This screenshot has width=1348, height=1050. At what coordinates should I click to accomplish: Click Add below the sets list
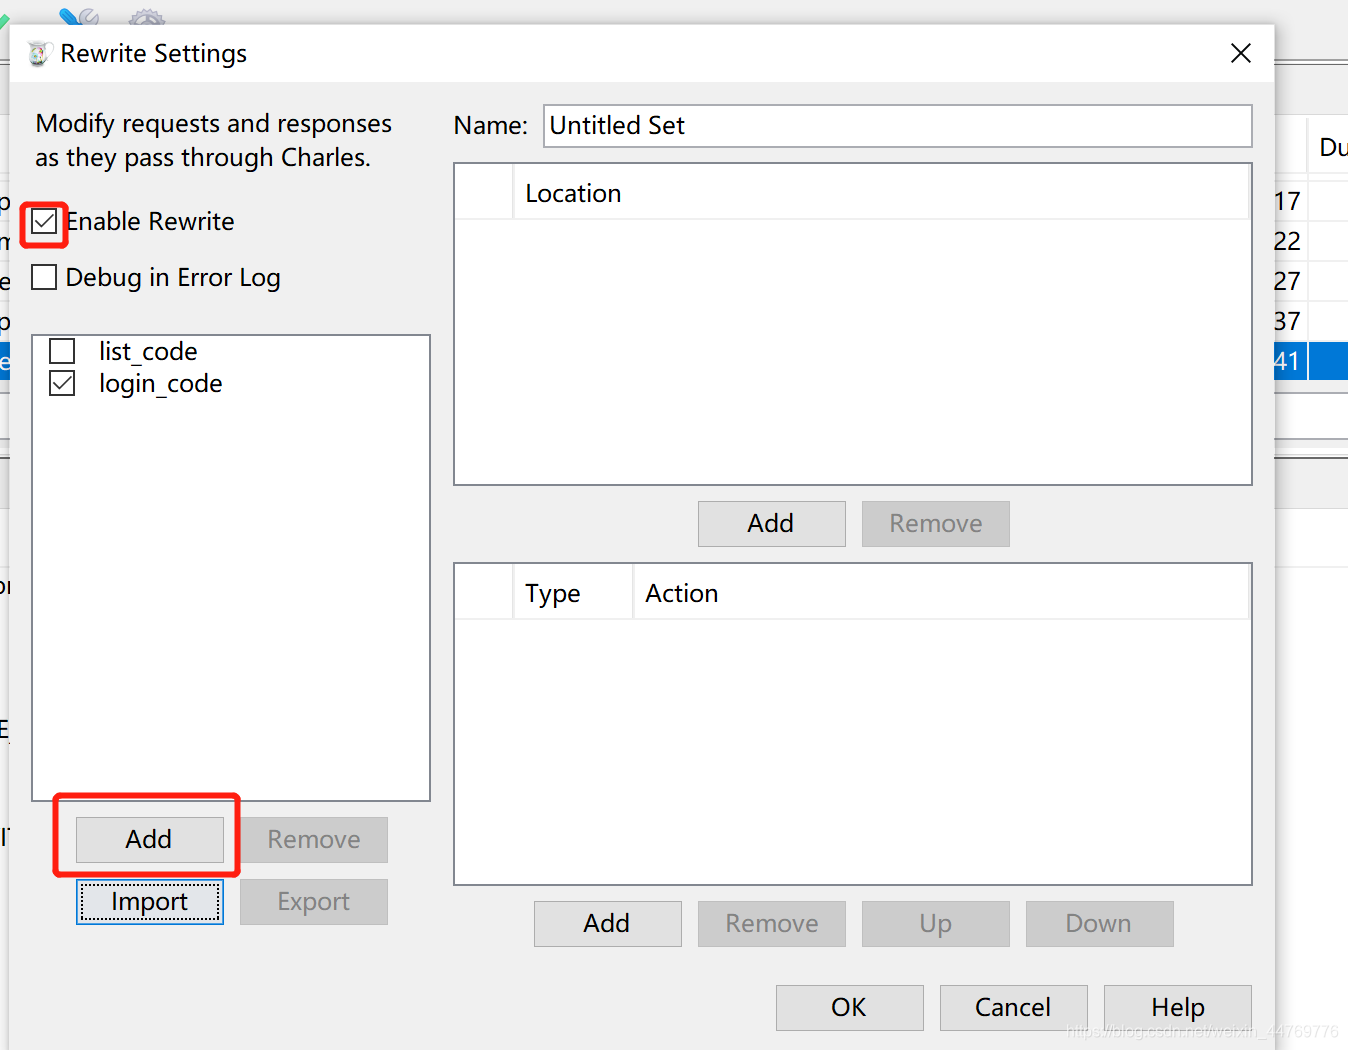coord(149,839)
